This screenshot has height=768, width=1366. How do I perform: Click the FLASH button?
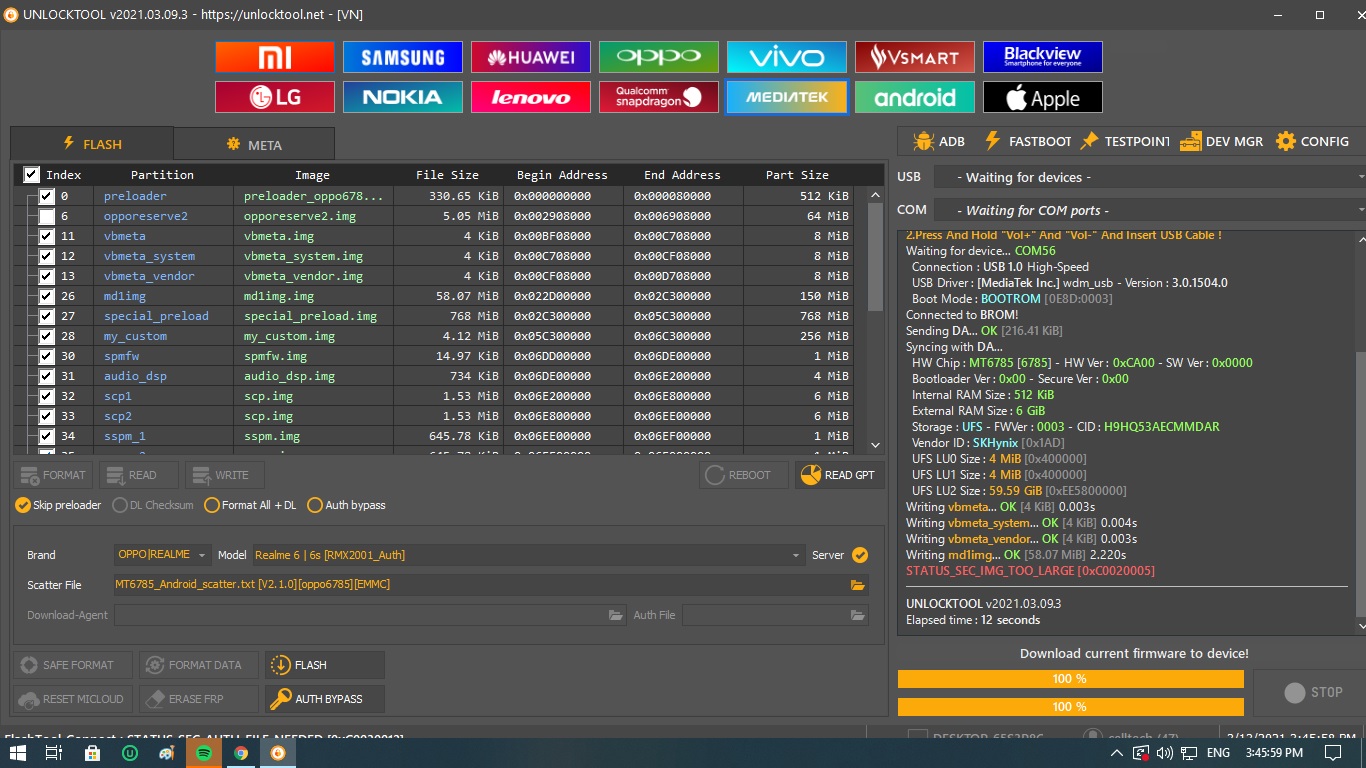coord(325,665)
